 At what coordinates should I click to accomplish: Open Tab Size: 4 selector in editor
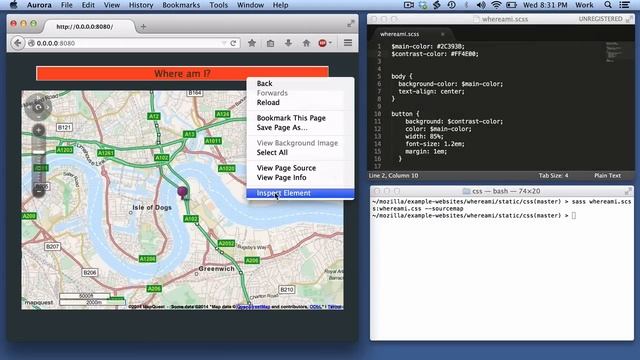553,176
